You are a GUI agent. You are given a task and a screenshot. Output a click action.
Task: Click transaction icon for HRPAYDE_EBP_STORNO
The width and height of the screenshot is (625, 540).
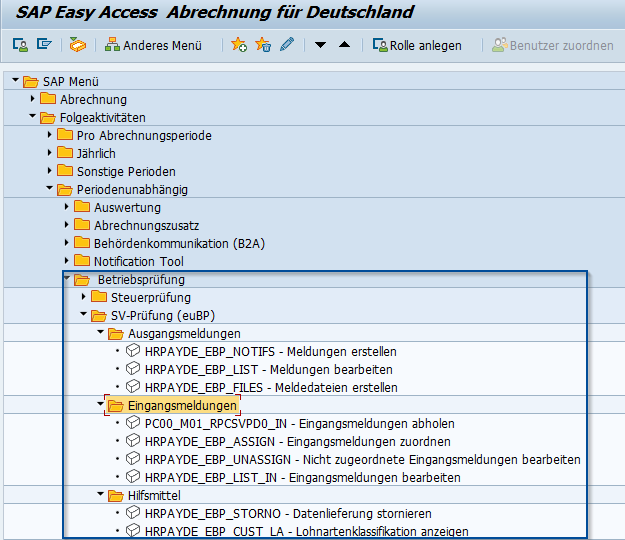click(x=133, y=513)
